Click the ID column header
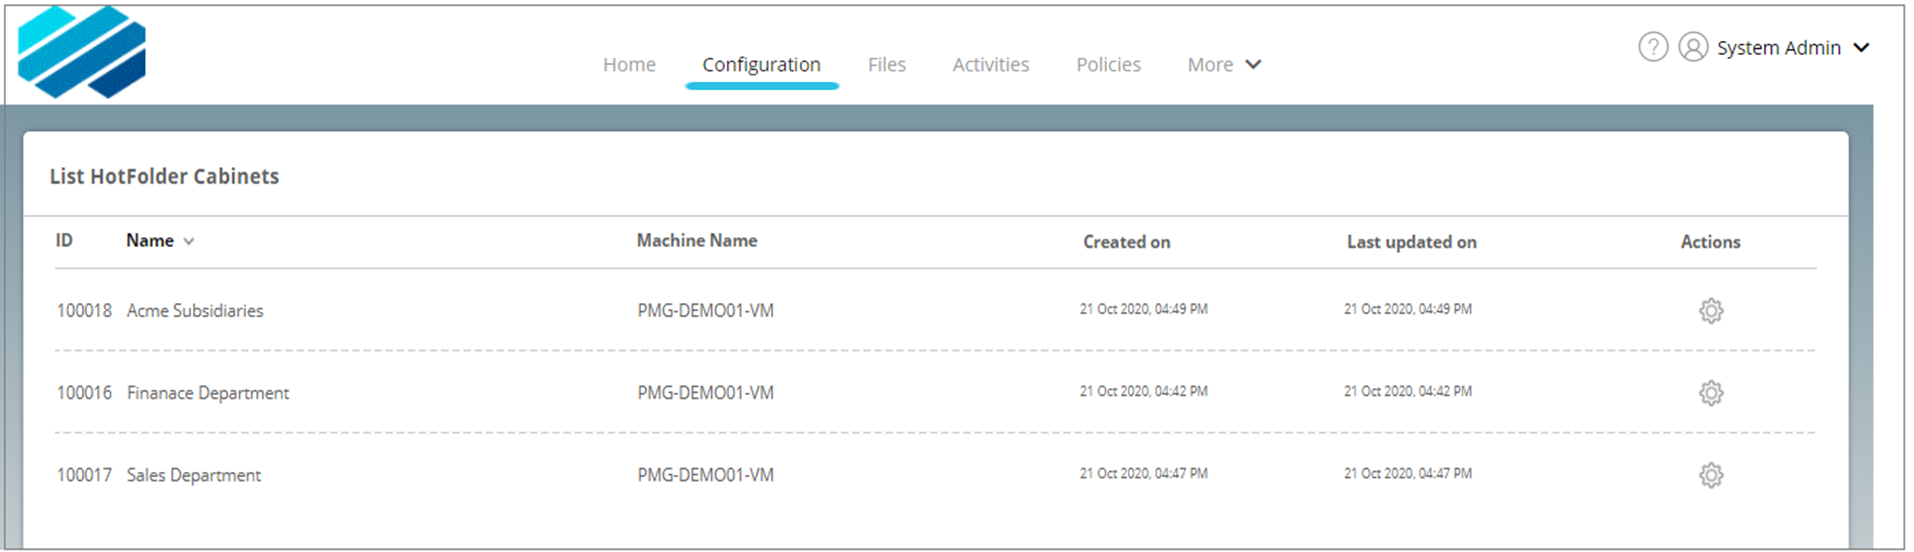 click(x=64, y=241)
